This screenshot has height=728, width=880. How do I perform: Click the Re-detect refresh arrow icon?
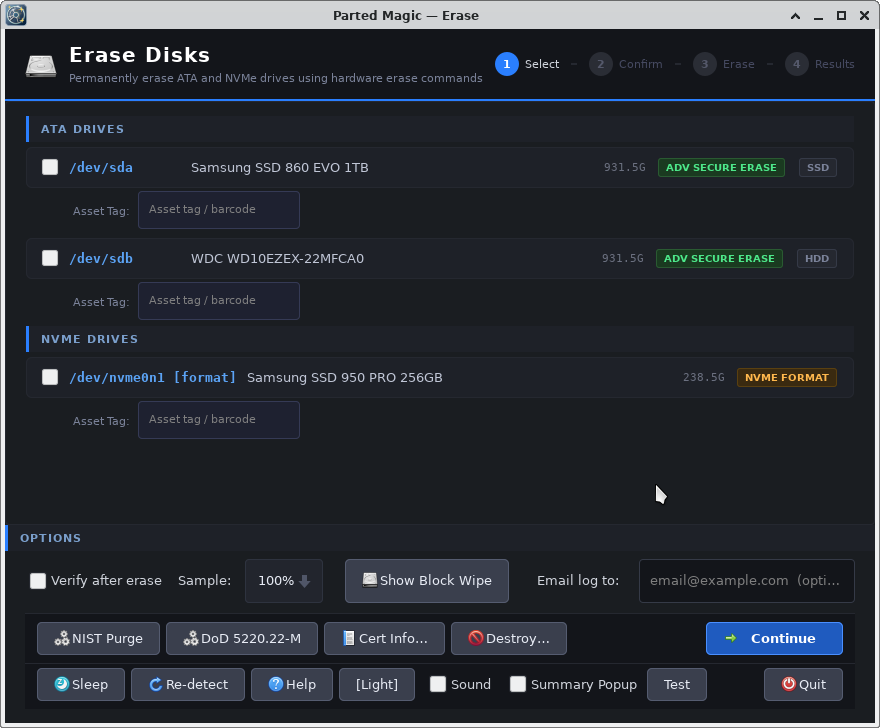(x=155, y=684)
